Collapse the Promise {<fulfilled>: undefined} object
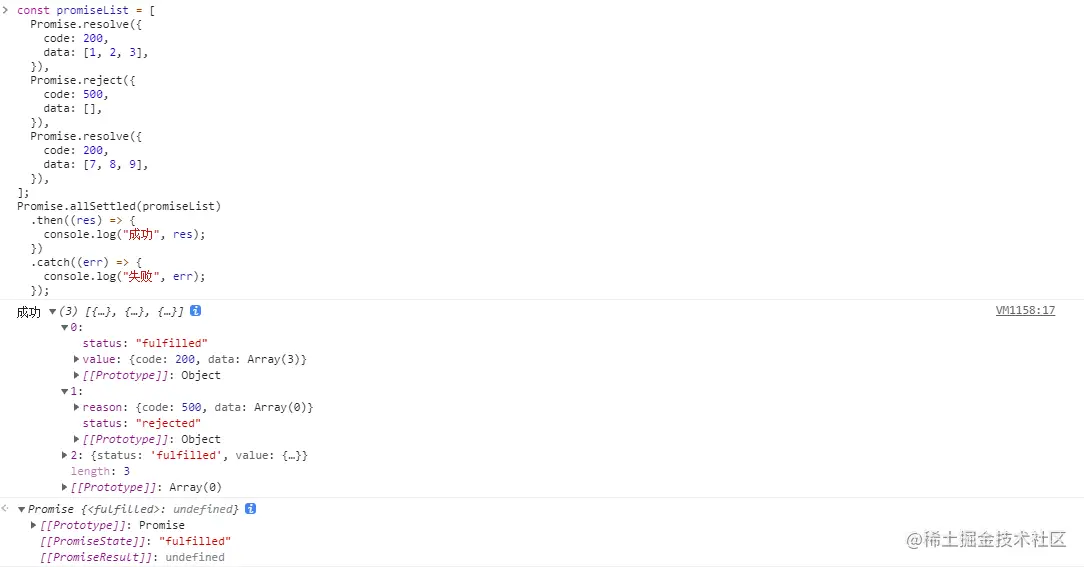 [21, 509]
